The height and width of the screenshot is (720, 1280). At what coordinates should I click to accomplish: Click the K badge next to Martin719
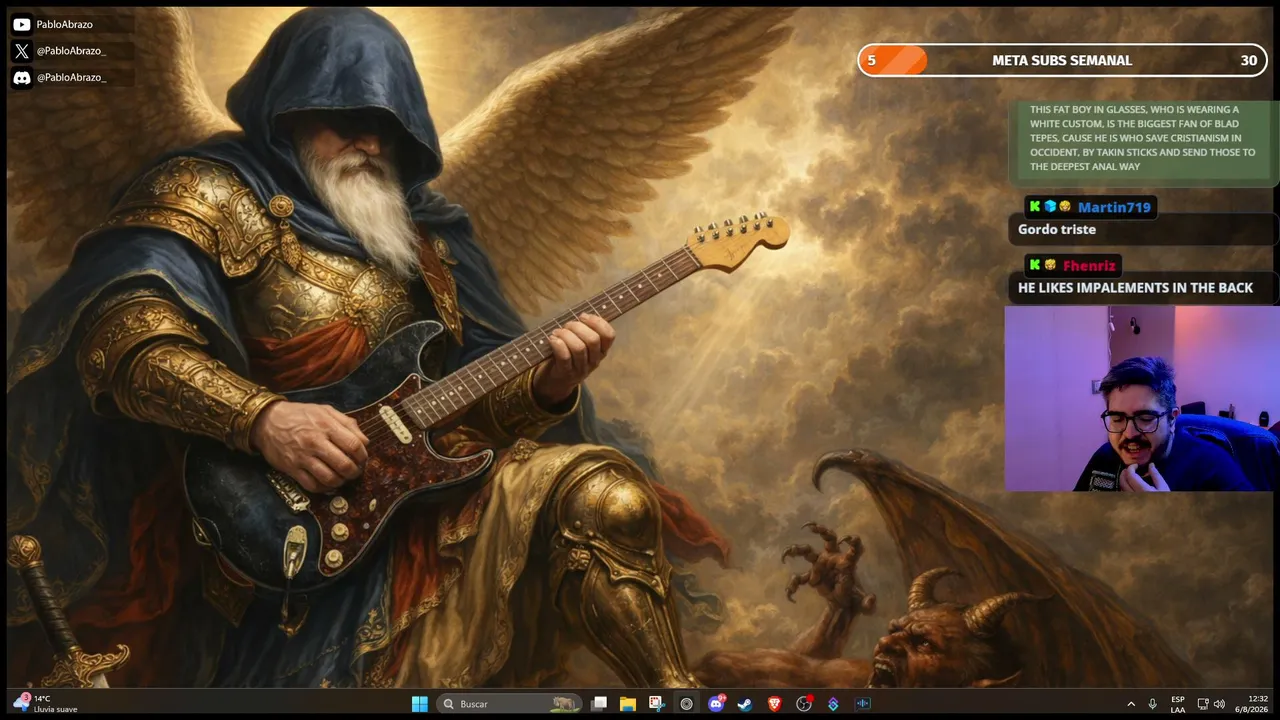pos(1034,207)
